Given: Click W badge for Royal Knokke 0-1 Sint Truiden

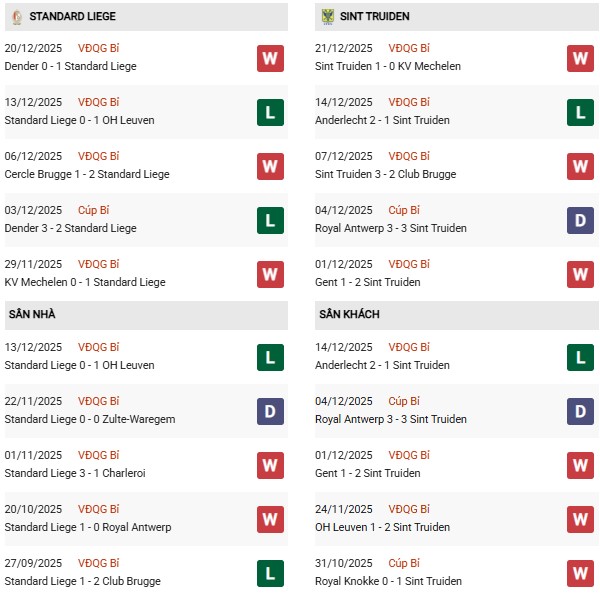Looking at the screenshot, I should pyautogui.click(x=580, y=573).
